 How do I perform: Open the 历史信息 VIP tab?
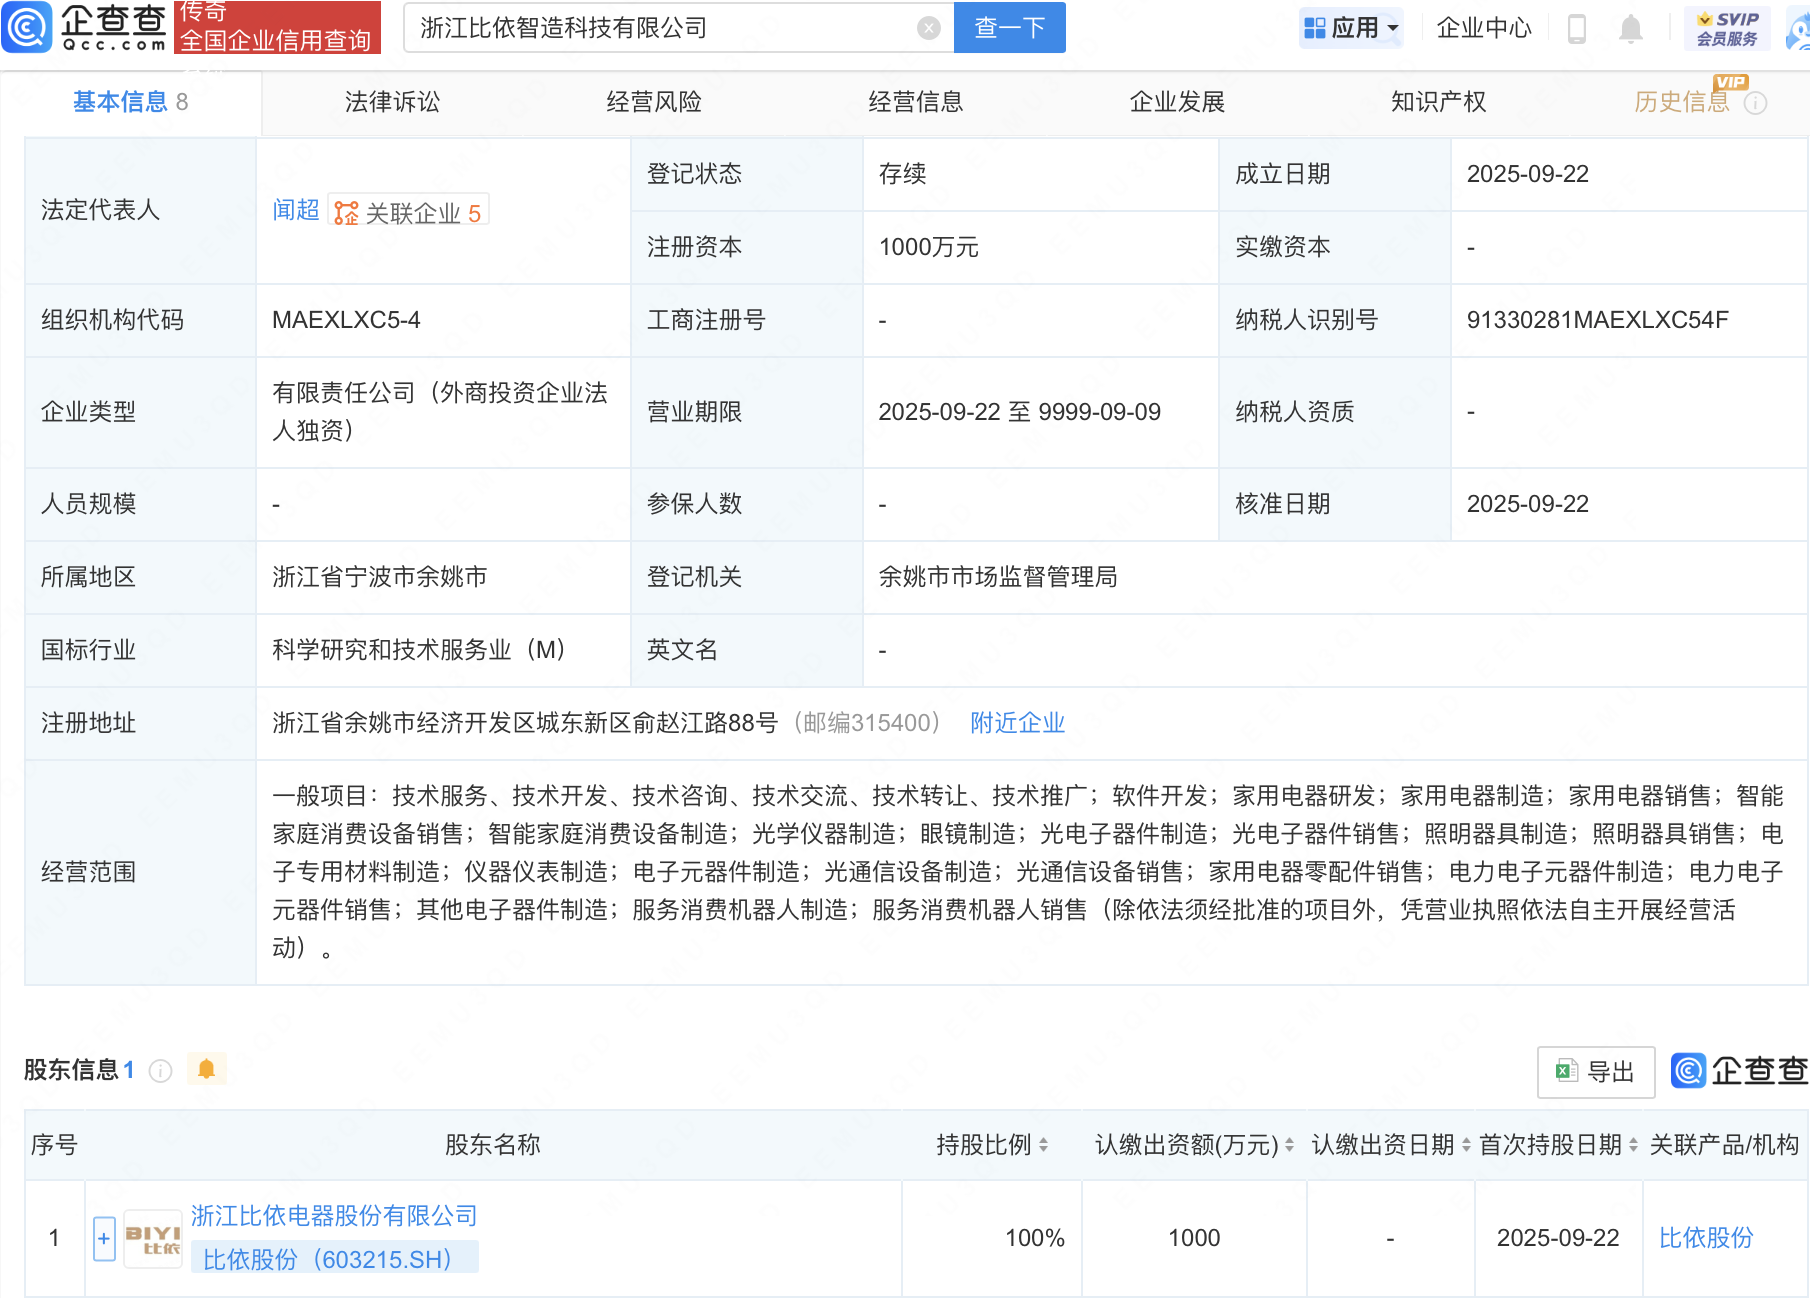click(x=1682, y=102)
